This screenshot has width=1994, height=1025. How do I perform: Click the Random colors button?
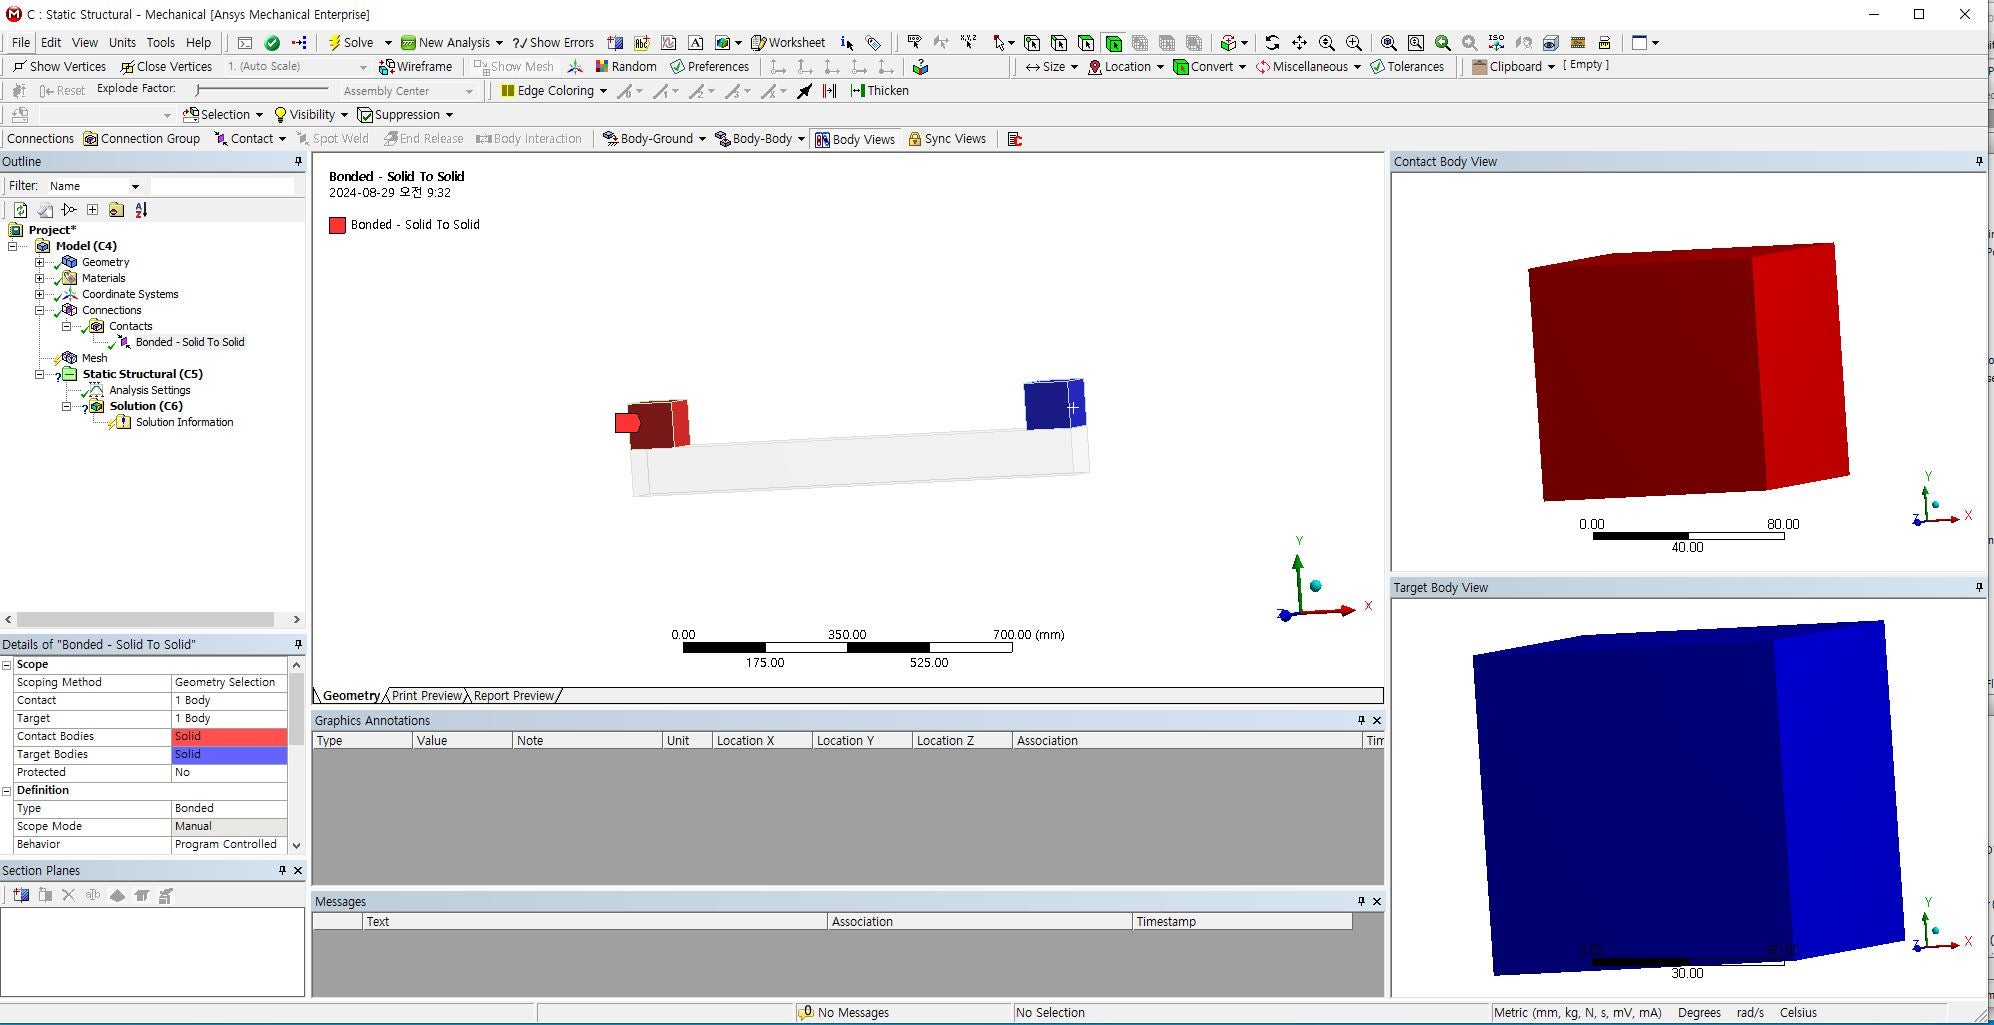625,67
